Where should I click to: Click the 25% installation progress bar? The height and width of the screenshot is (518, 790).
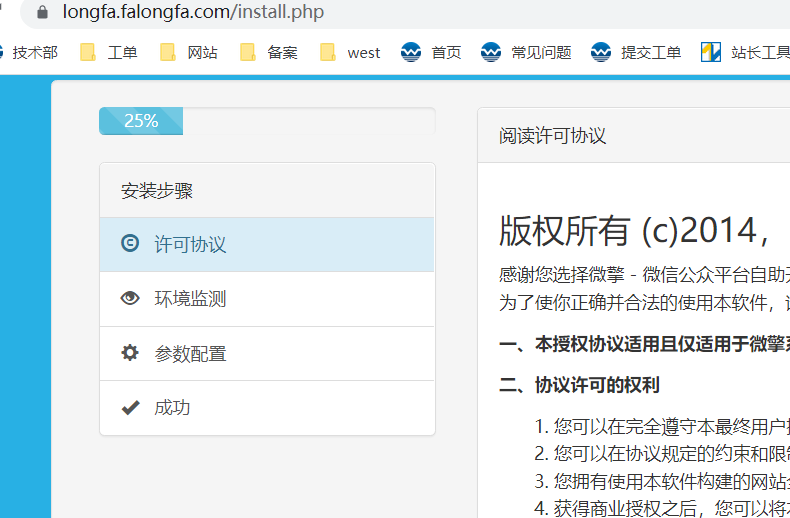[141, 121]
